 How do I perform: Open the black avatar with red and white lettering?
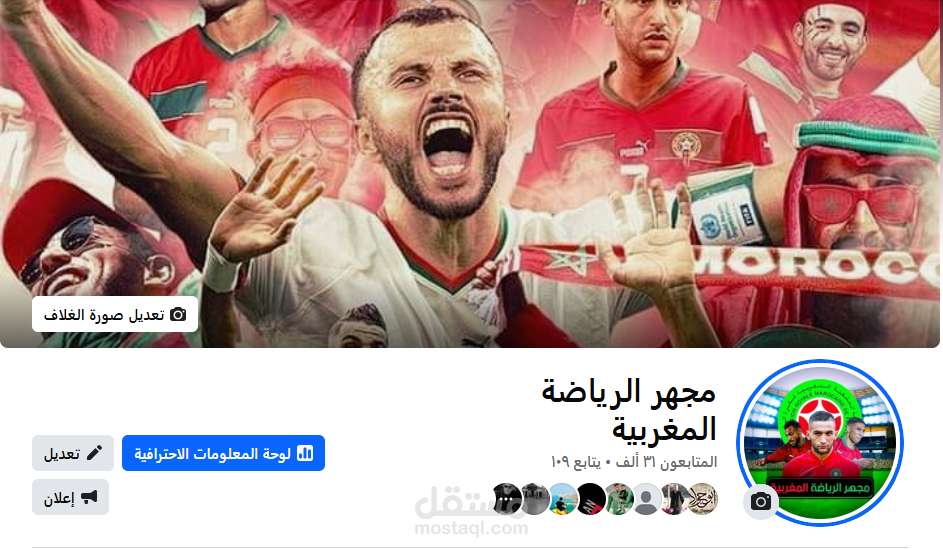click(x=591, y=499)
